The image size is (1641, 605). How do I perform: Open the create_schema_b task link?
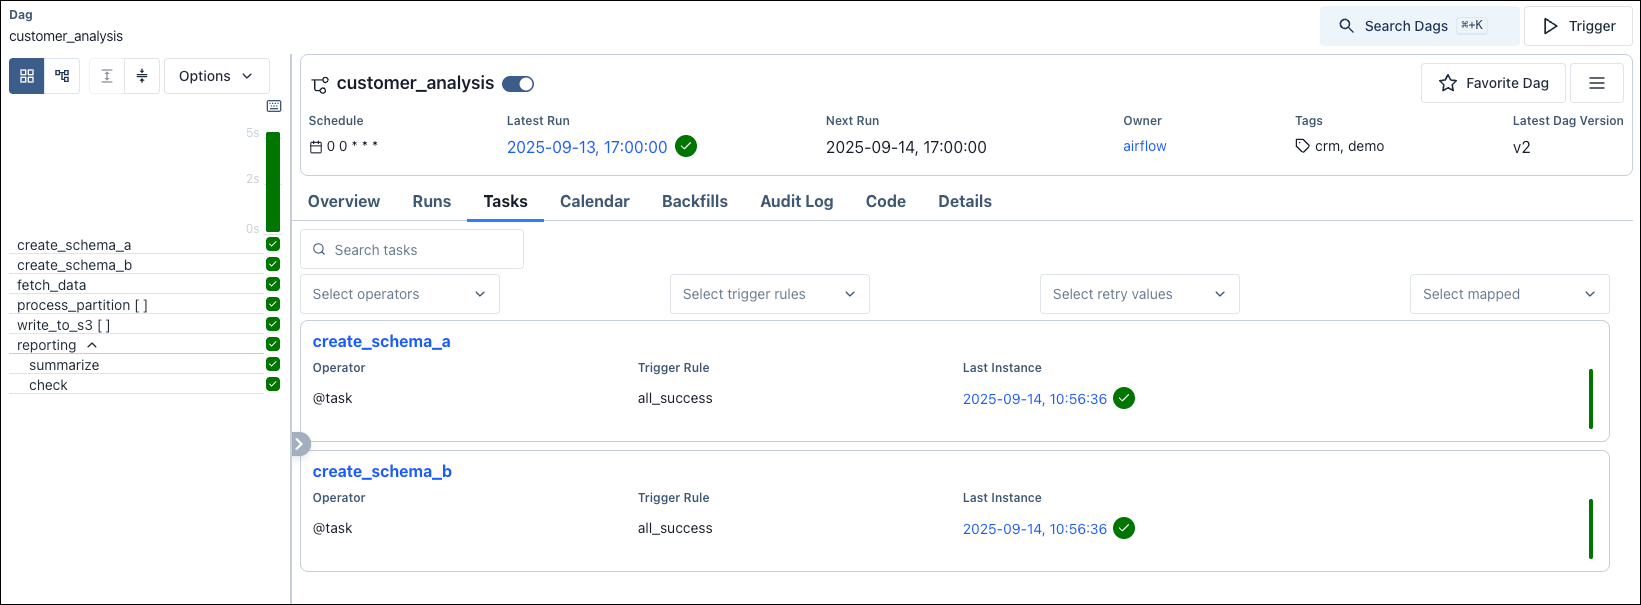pos(382,471)
